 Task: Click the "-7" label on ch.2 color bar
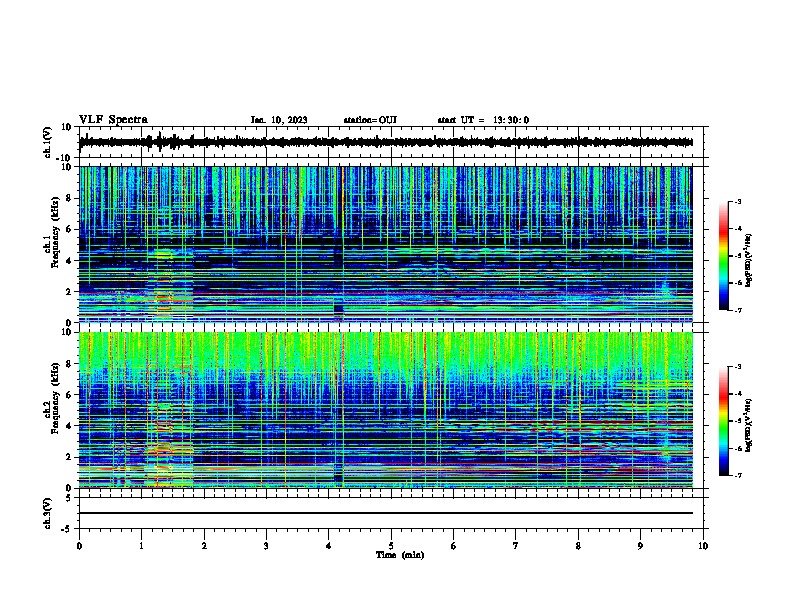coord(738,476)
